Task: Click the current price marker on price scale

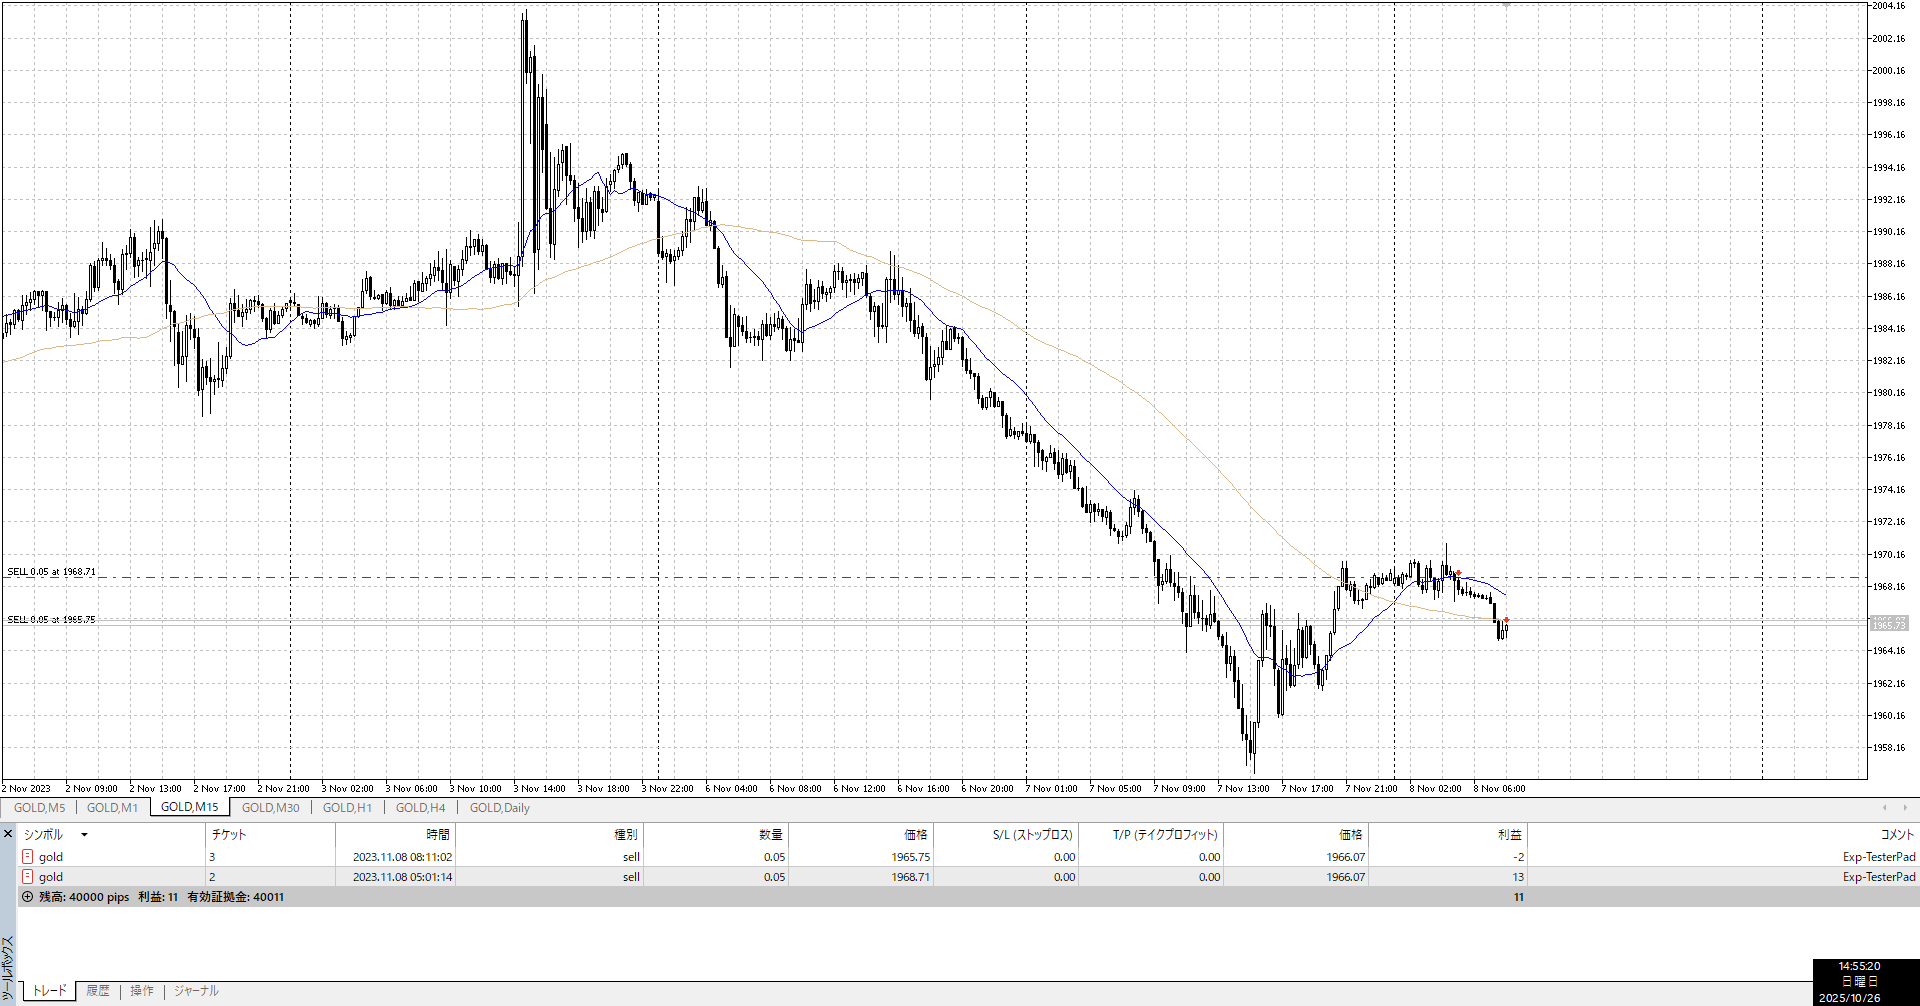Action: tap(1889, 623)
